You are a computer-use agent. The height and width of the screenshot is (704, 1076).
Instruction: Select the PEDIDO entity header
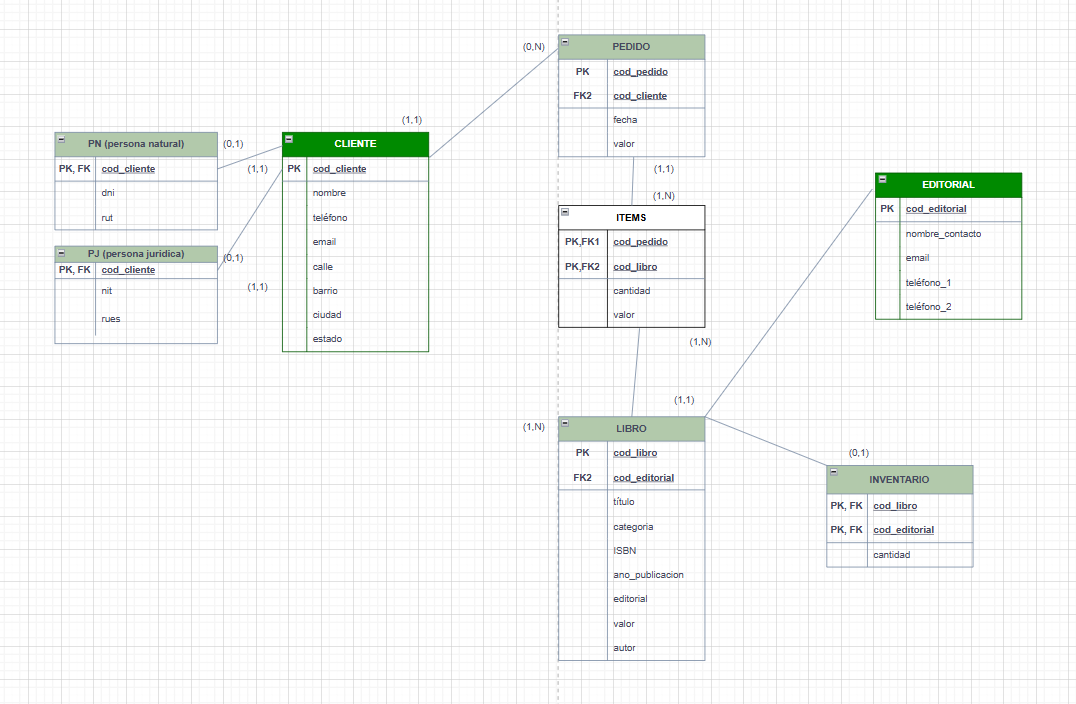click(631, 47)
